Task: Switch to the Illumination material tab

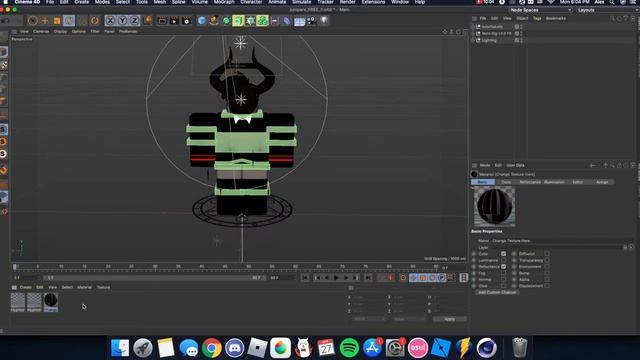Action: coord(554,182)
